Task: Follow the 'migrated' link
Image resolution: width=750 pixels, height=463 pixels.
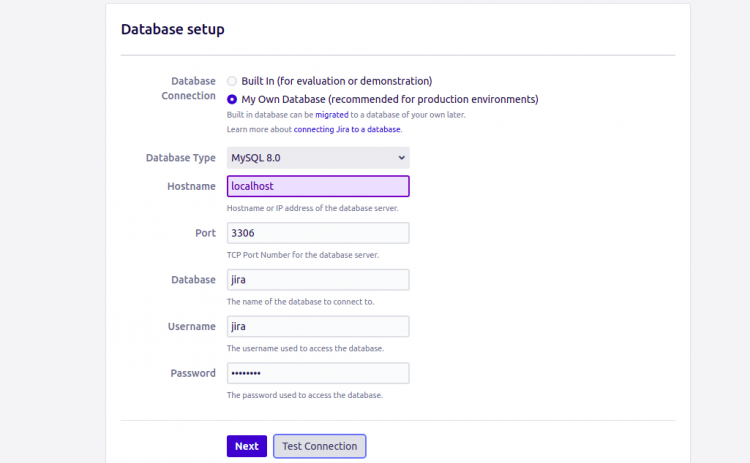Action: (331, 115)
